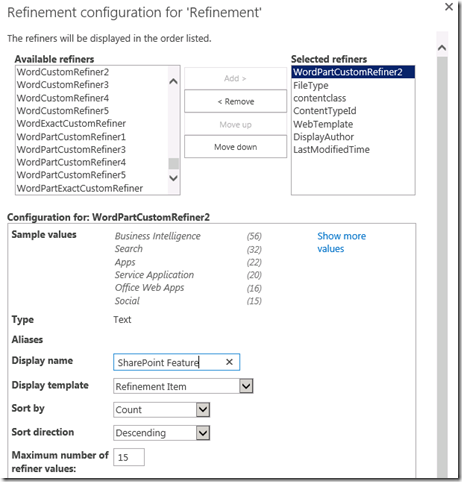Image resolution: width=462 pixels, height=482 pixels.
Task: Select LastModifiedTime in selected refiners
Action: (331, 150)
